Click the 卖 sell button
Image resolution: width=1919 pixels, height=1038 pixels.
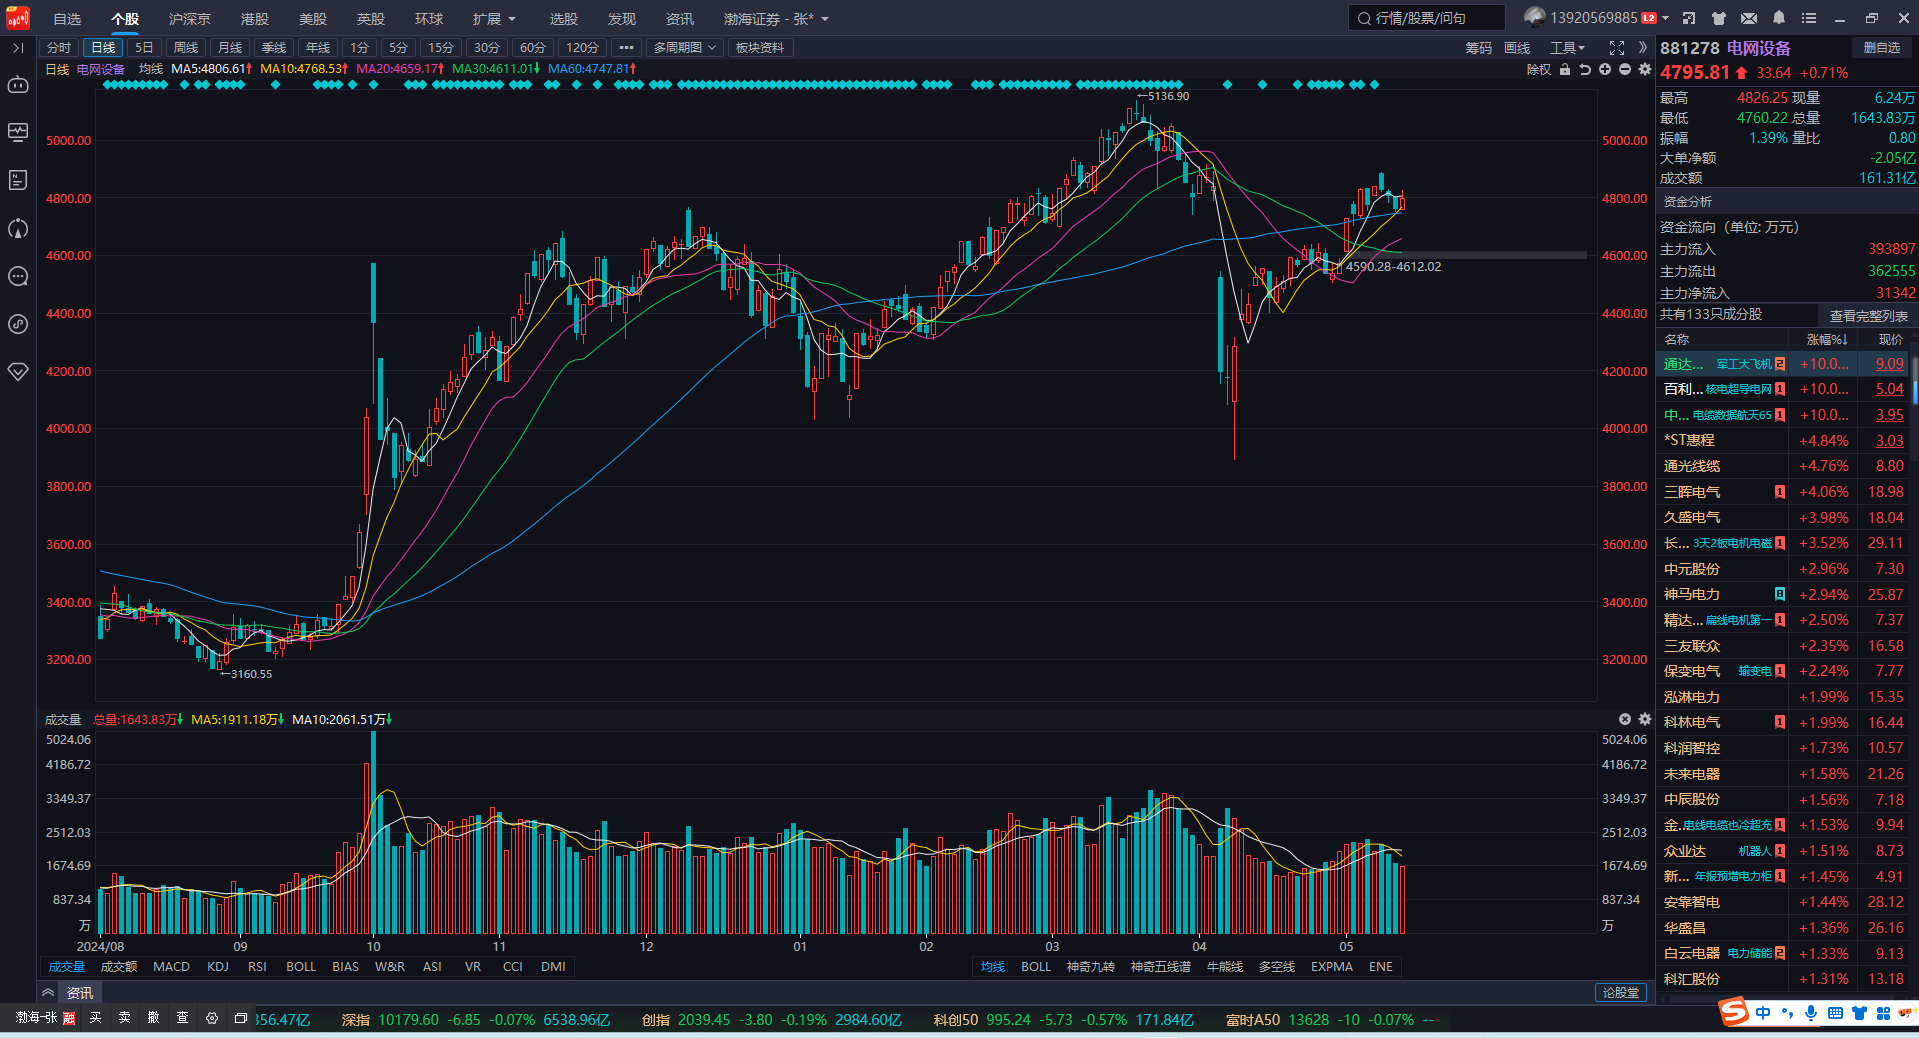tap(125, 1018)
